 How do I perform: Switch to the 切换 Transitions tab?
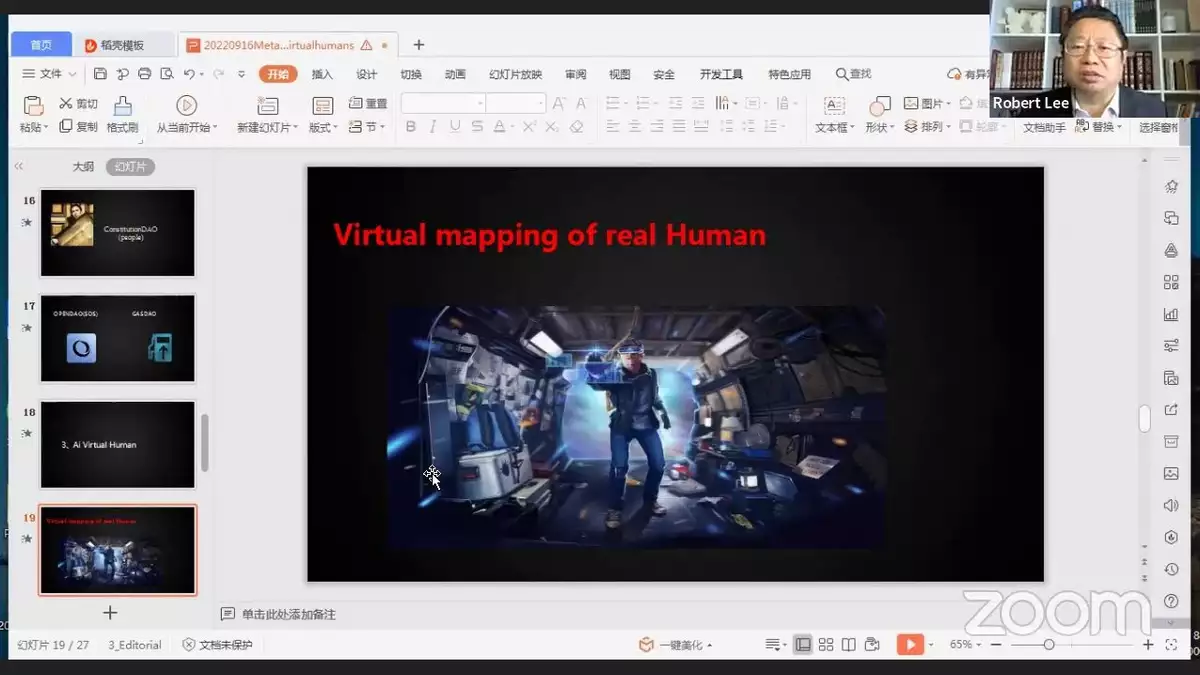[x=411, y=74]
